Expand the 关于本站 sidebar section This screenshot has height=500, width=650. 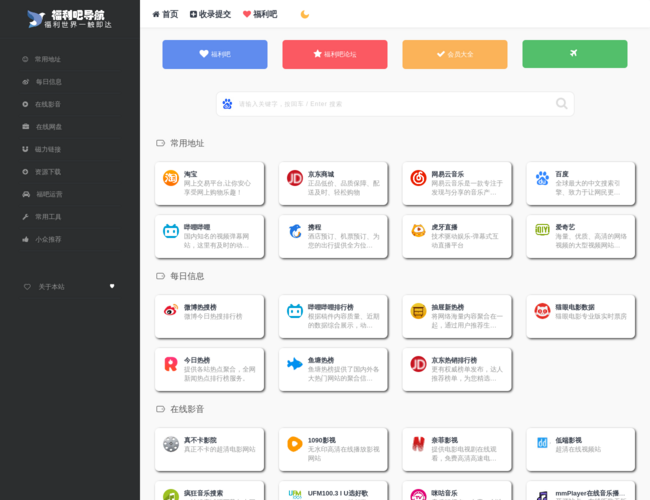click(x=70, y=287)
